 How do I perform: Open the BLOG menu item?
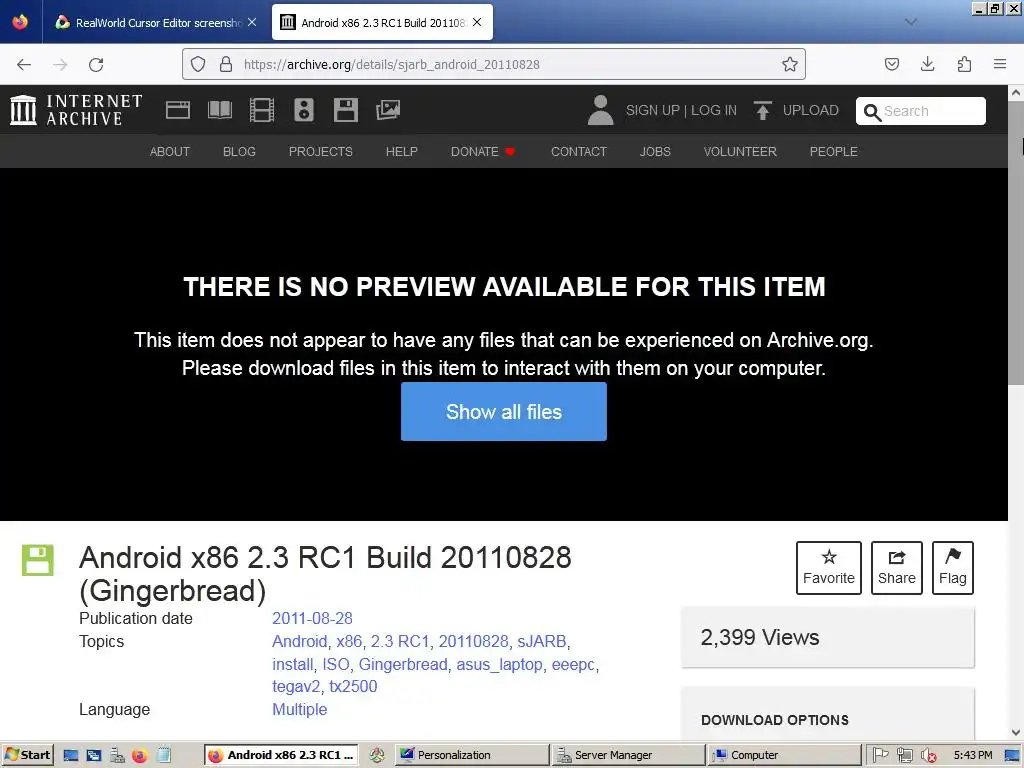239,152
